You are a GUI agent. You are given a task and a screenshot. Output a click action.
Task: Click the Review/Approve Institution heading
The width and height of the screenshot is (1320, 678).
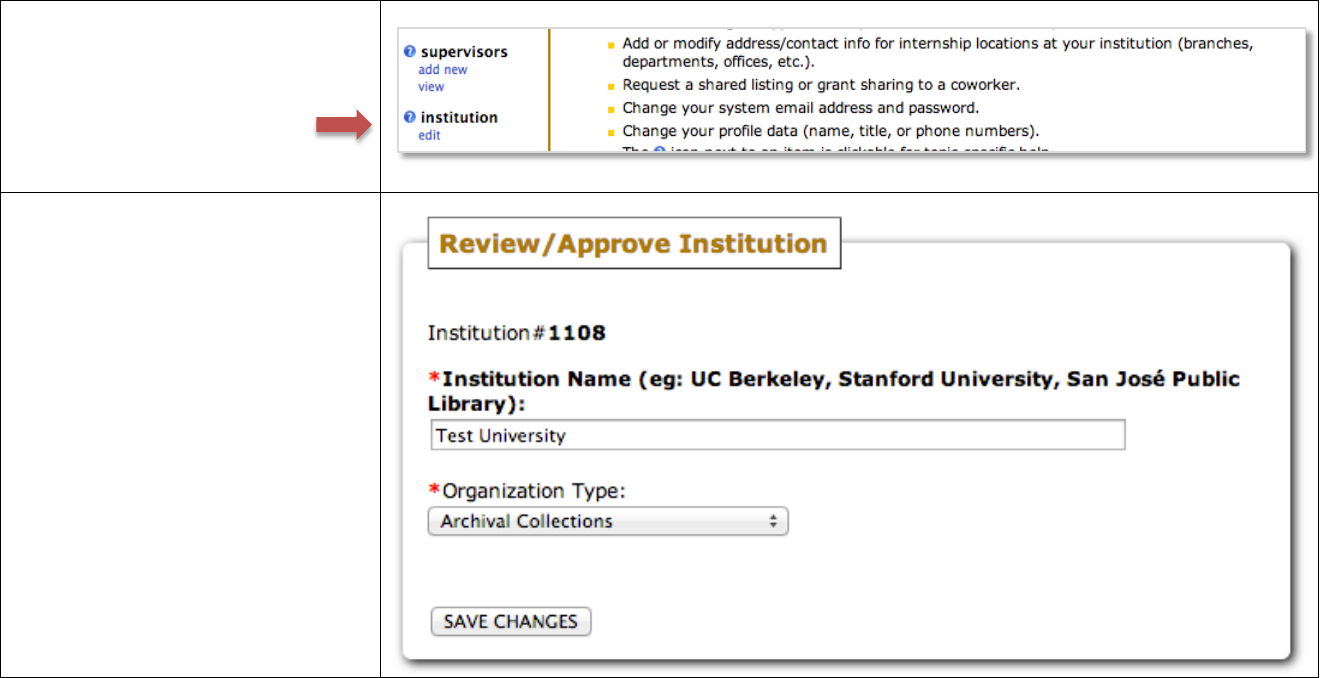[x=633, y=244]
